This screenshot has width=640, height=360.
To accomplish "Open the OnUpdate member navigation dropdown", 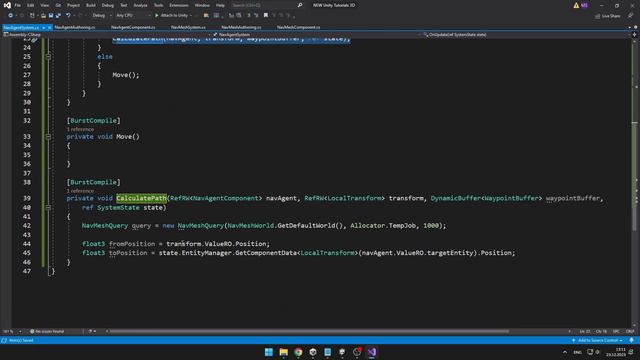I will (x=527, y=35).
